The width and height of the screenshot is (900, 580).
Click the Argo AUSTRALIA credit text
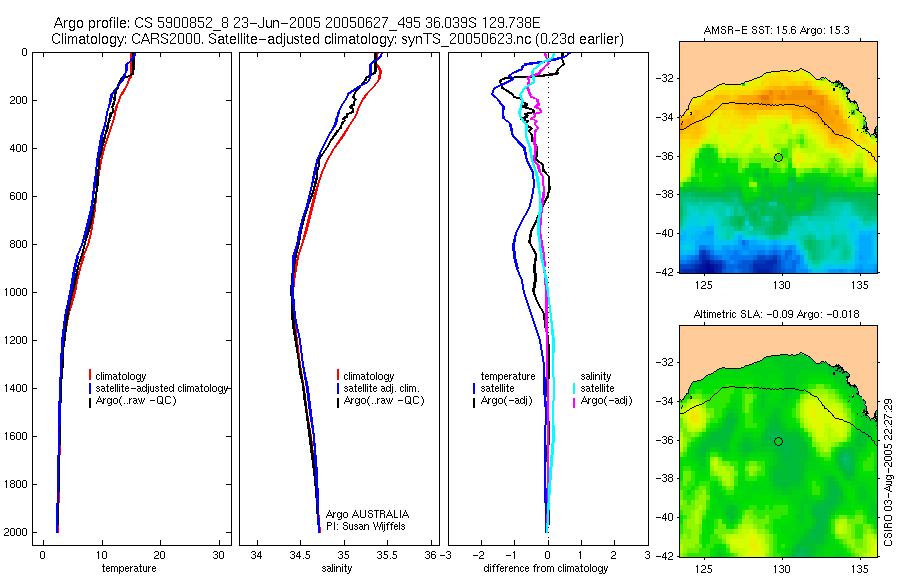(x=367, y=514)
